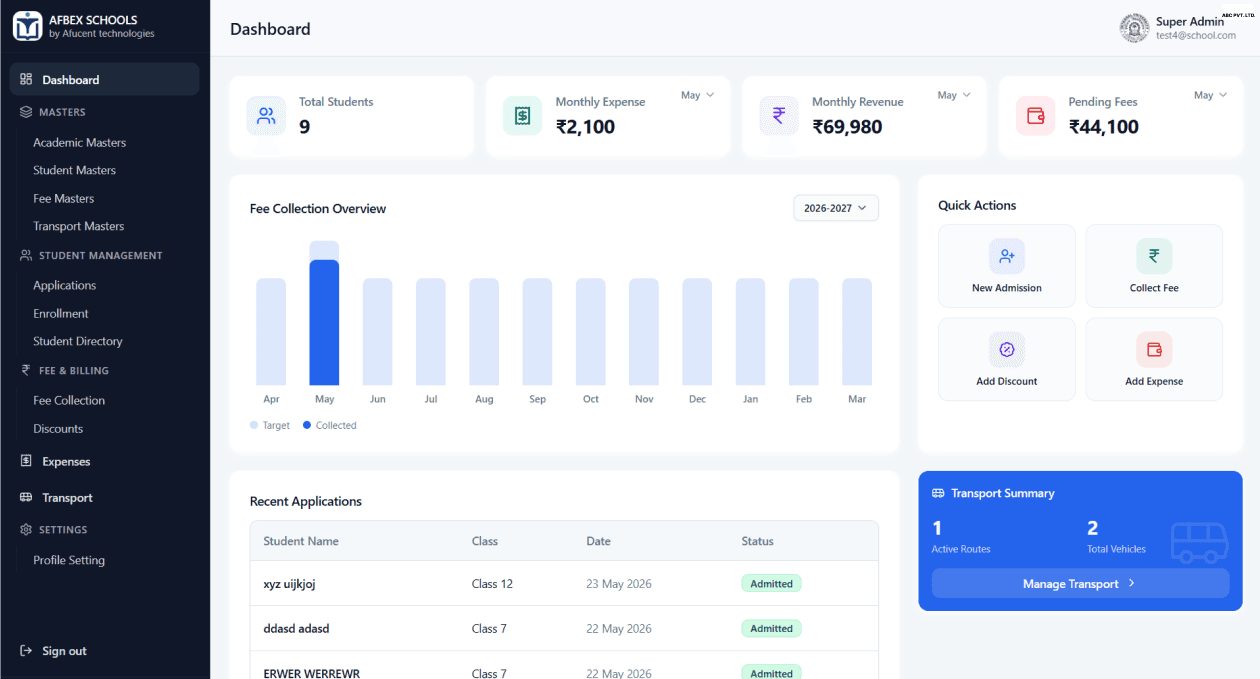Screen dimensions: 1260x679
Task: Click the Add Discount badge icon
Action: coord(1007,350)
